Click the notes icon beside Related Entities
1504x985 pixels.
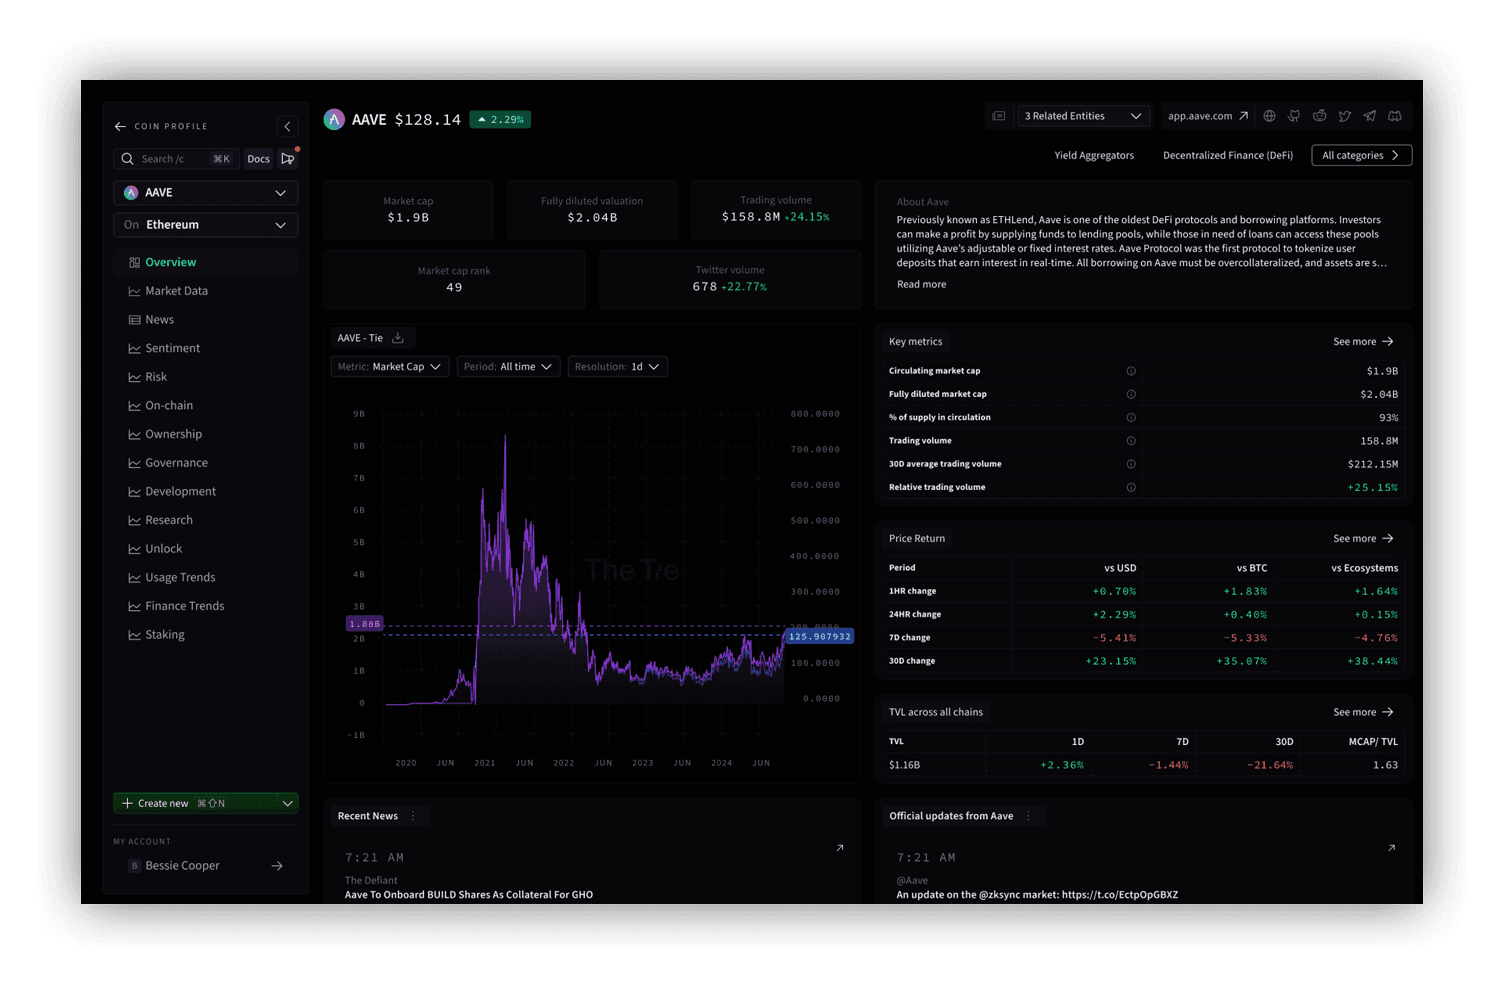point(998,116)
